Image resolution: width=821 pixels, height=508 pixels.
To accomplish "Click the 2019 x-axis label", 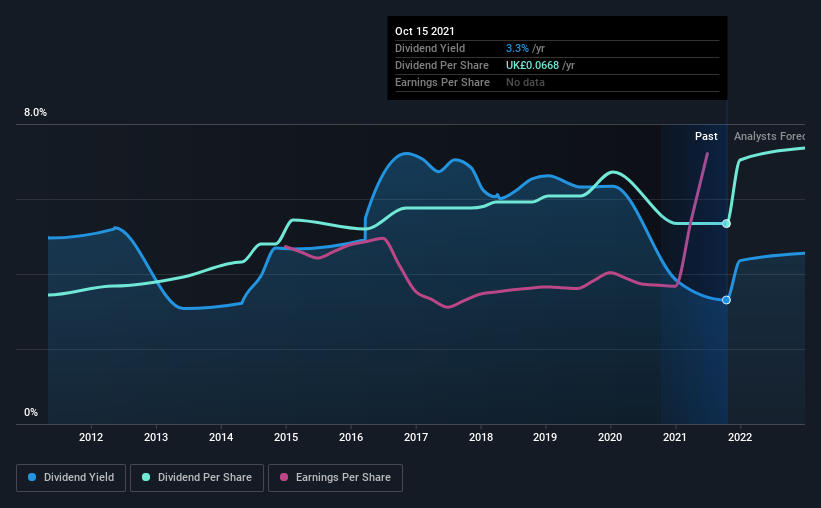I will coord(545,437).
